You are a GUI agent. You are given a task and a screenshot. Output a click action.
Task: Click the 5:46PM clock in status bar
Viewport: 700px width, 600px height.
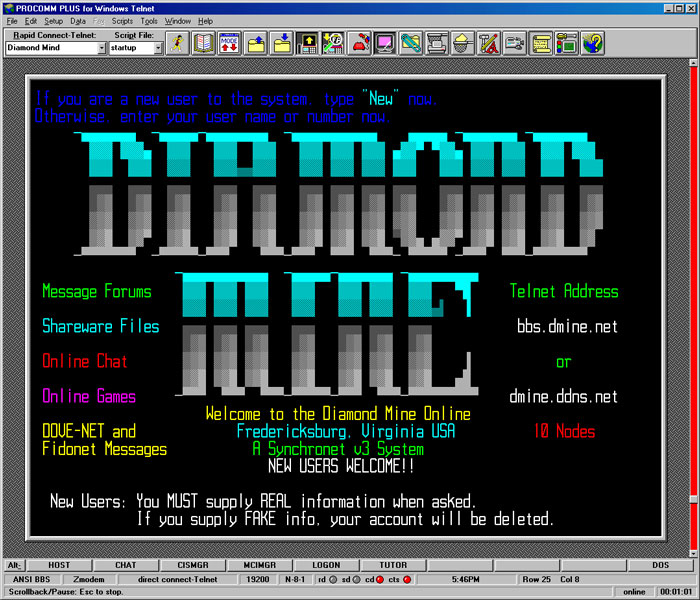(465, 579)
